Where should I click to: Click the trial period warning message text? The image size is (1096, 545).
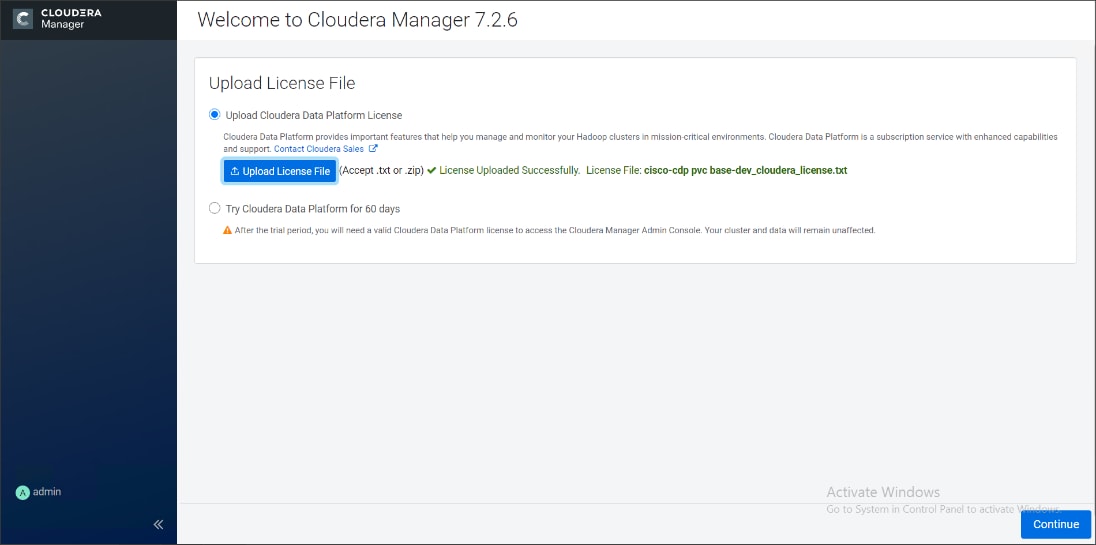tap(555, 230)
